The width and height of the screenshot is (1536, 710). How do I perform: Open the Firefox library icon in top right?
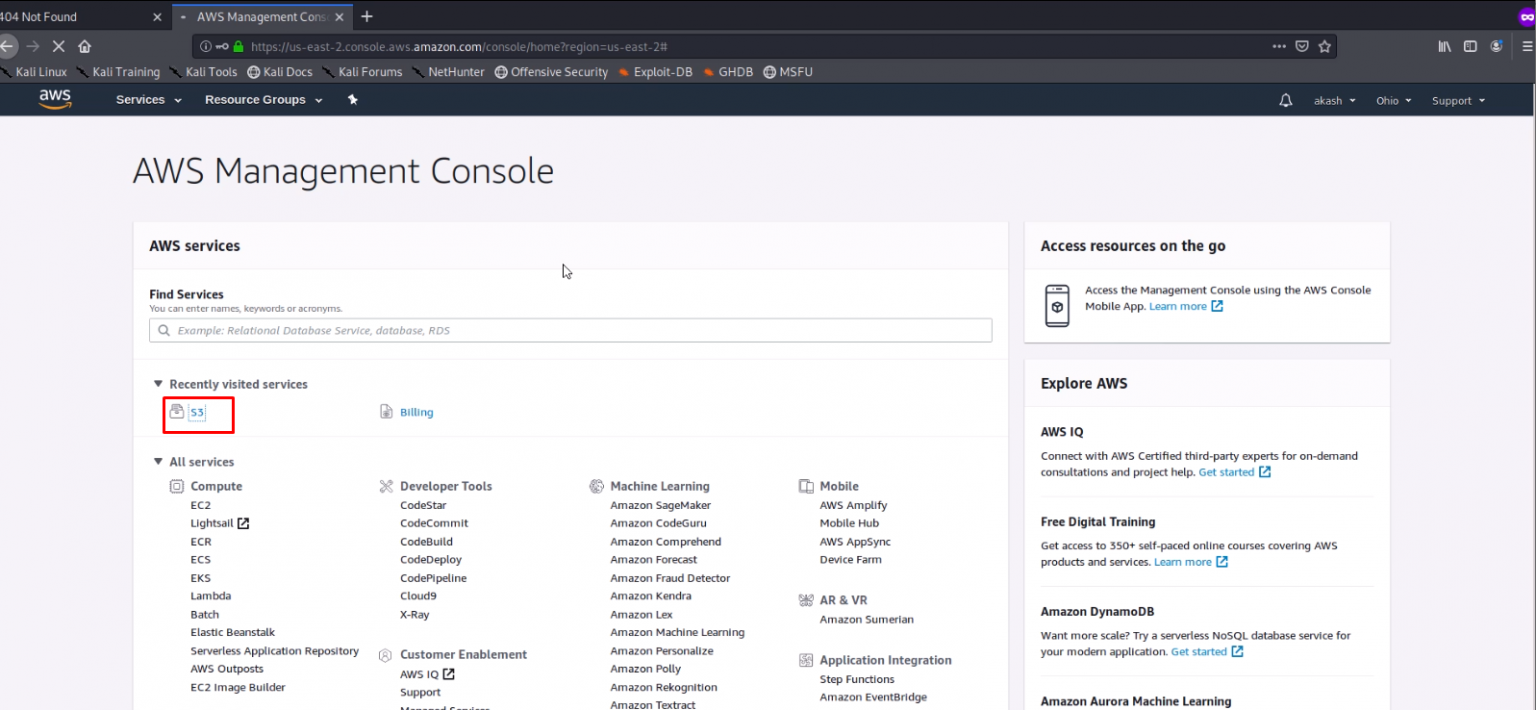1444,46
